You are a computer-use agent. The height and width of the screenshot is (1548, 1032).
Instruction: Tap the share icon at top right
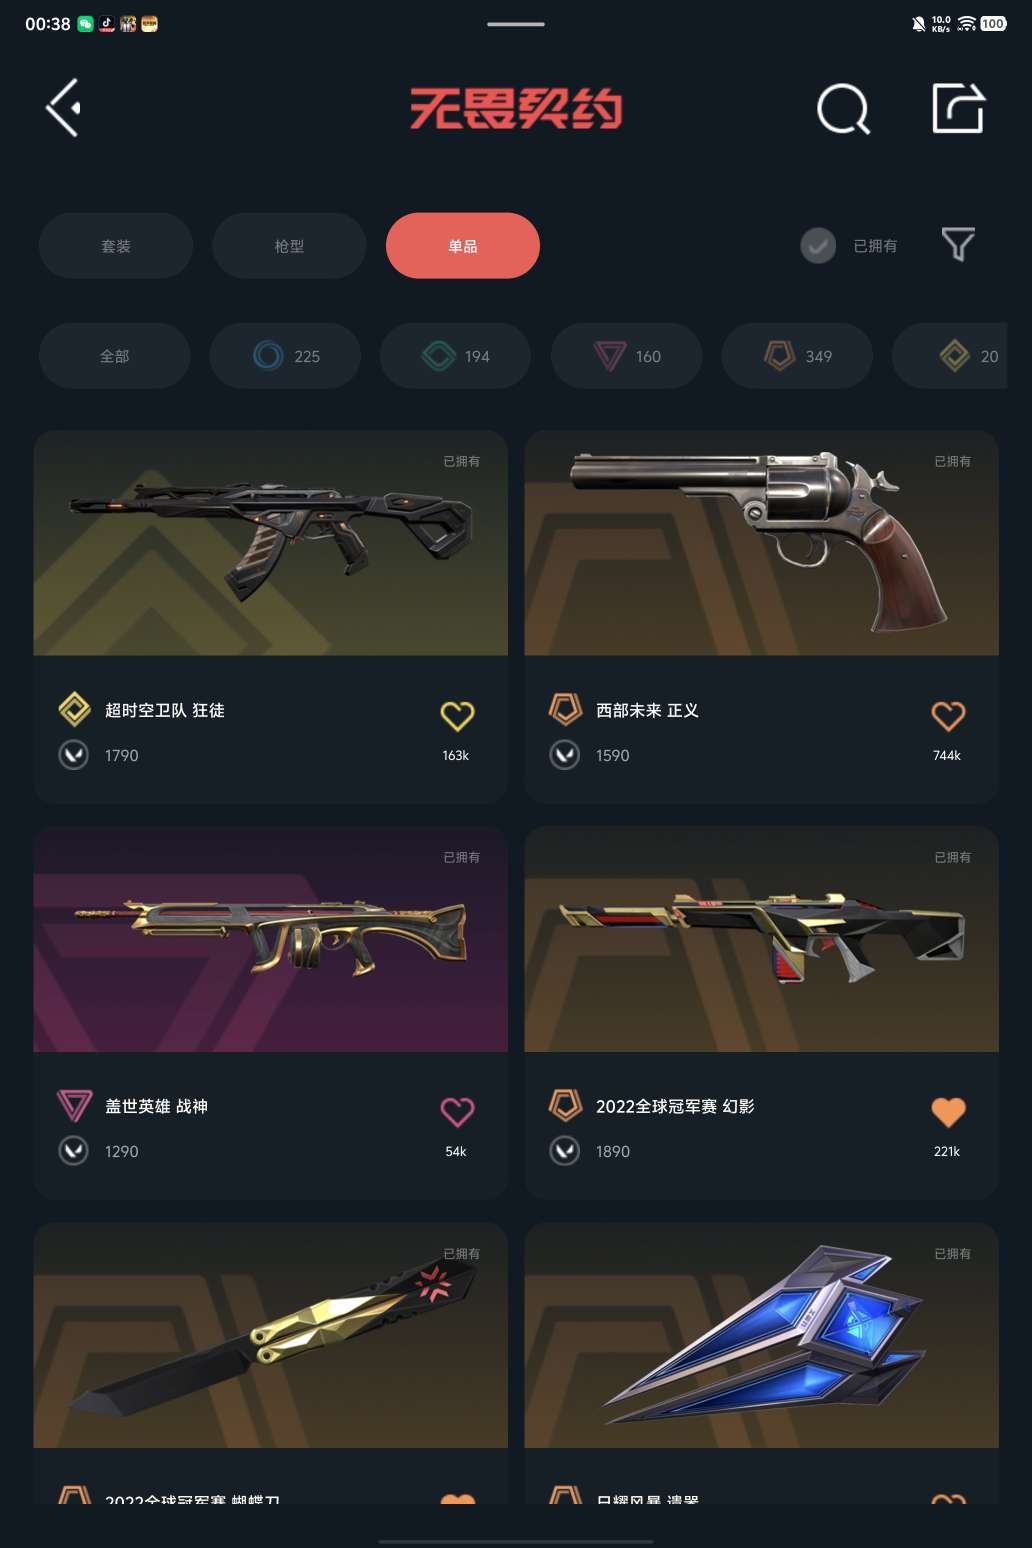coord(958,108)
